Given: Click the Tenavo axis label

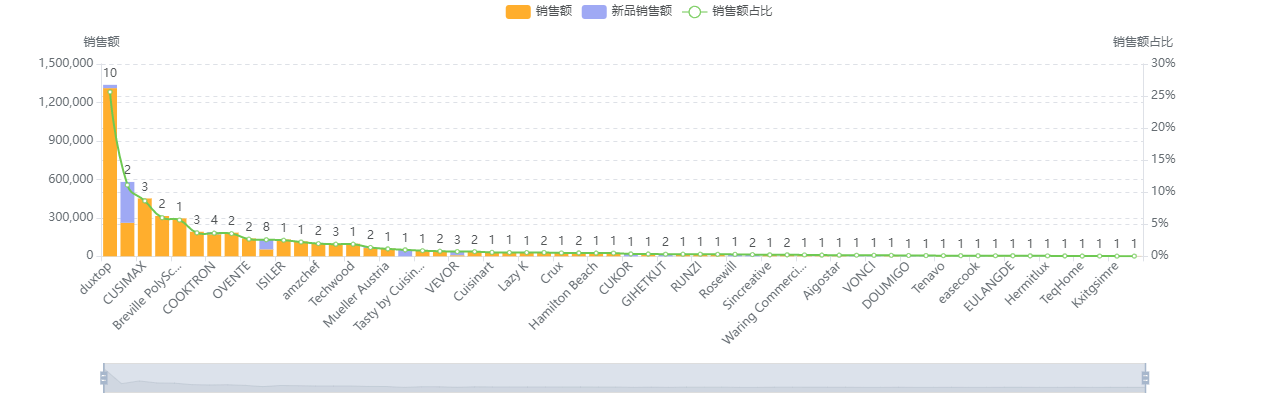Looking at the screenshot, I should (x=932, y=280).
